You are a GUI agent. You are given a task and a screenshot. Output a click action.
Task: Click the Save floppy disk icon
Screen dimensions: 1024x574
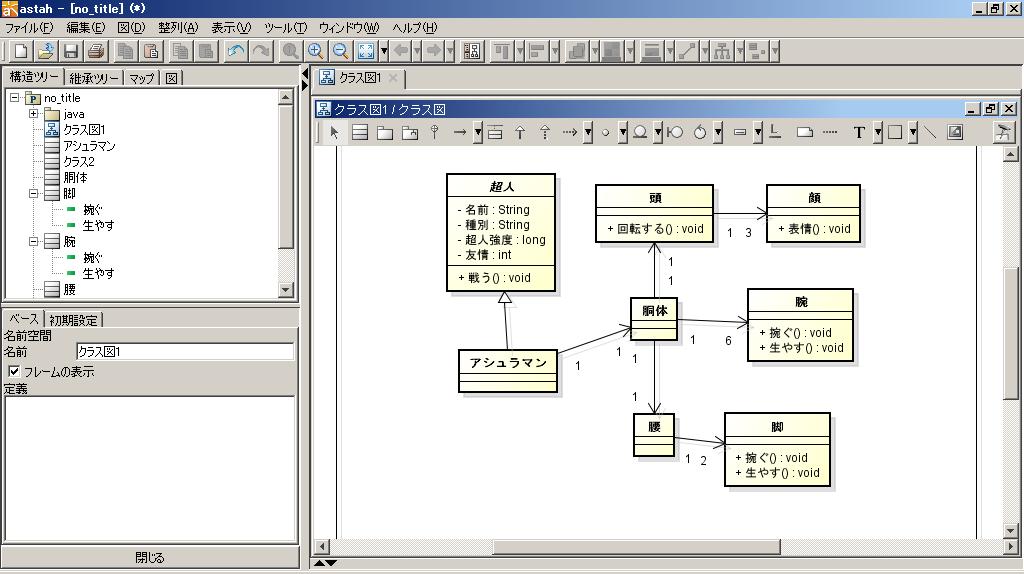[71, 51]
